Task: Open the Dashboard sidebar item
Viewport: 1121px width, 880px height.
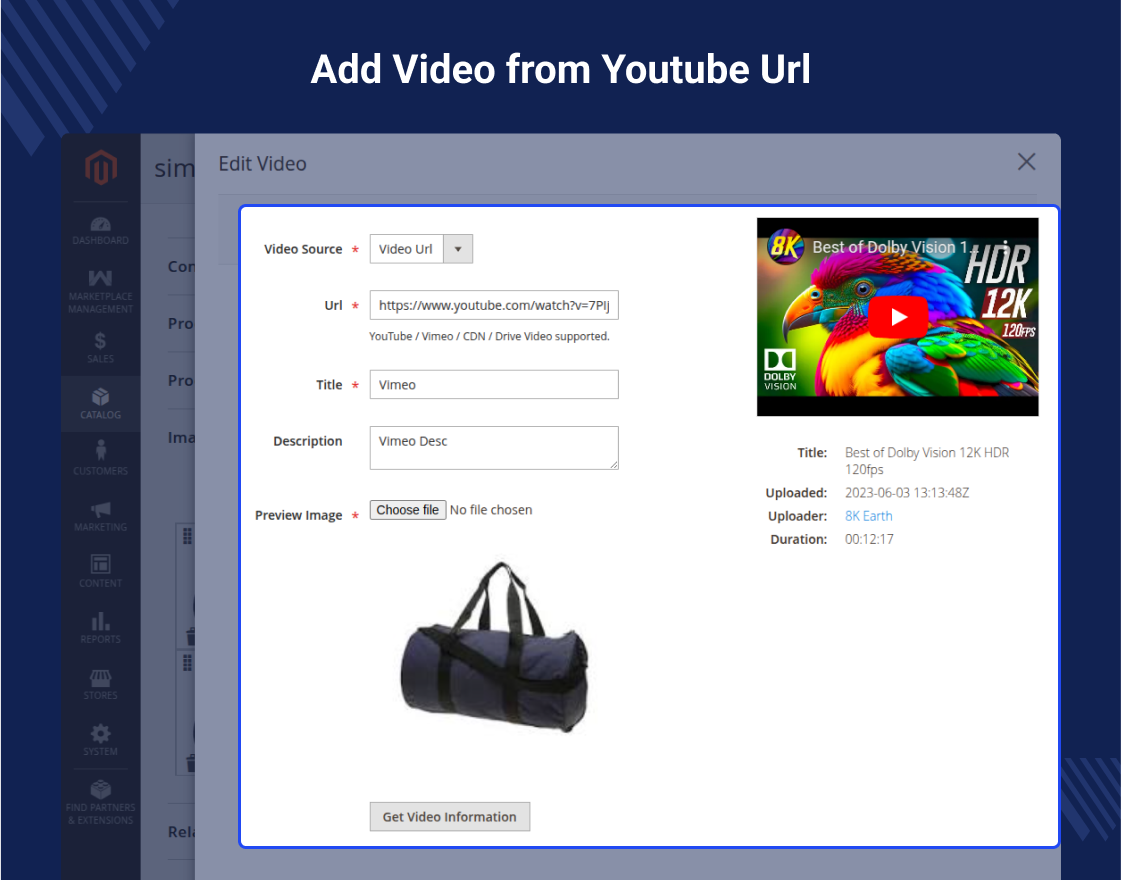Action: coord(101,231)
